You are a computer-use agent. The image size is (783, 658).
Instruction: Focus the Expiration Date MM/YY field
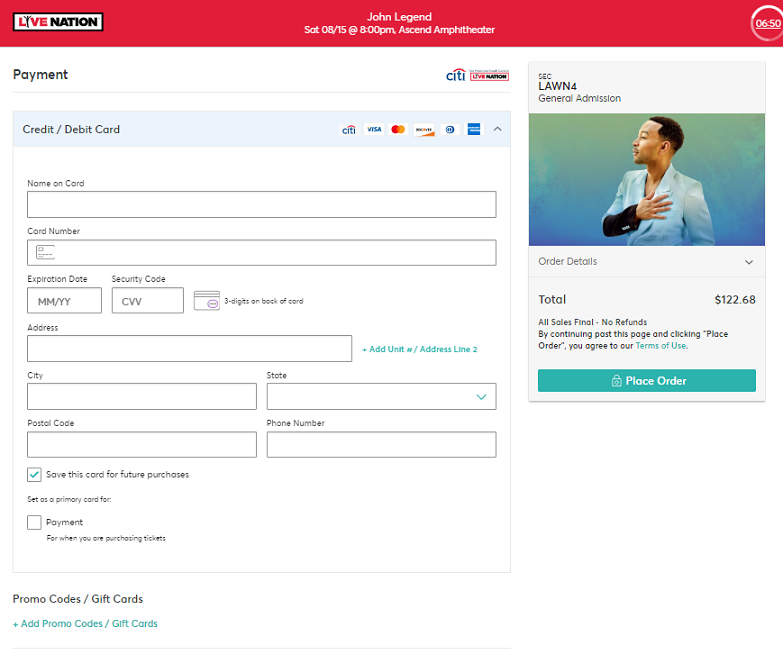tap(64, 301)
